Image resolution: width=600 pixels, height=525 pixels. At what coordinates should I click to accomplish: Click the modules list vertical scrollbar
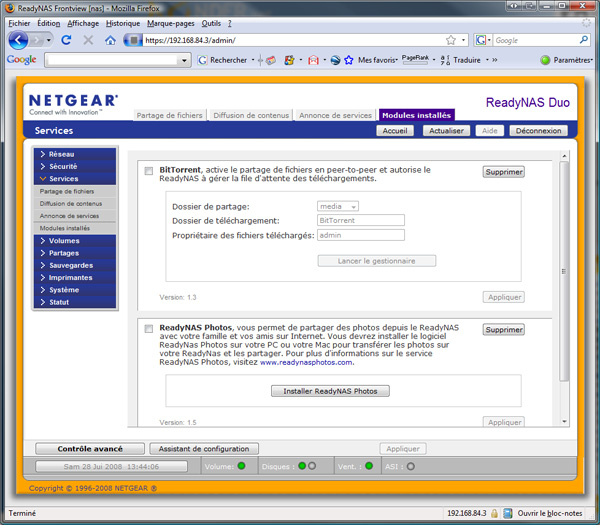[x=564, y=271]
